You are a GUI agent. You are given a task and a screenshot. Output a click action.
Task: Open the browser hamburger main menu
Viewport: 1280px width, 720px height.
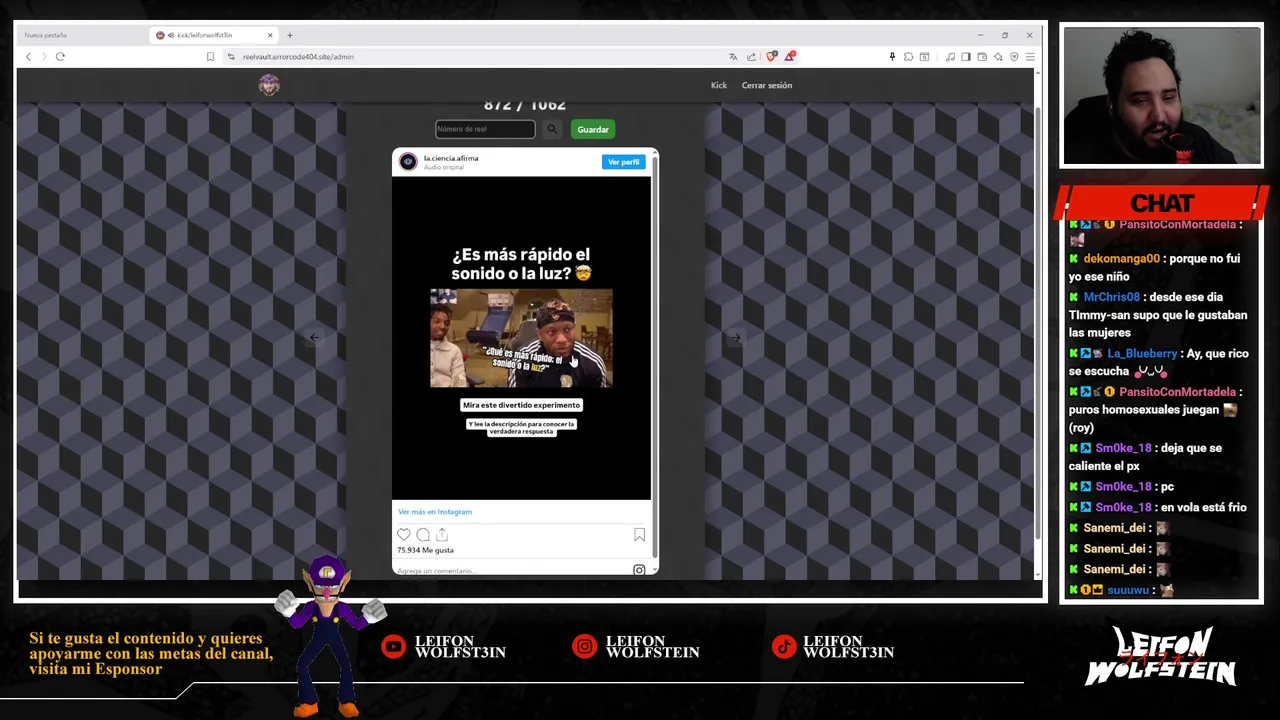coord(1030,57)
